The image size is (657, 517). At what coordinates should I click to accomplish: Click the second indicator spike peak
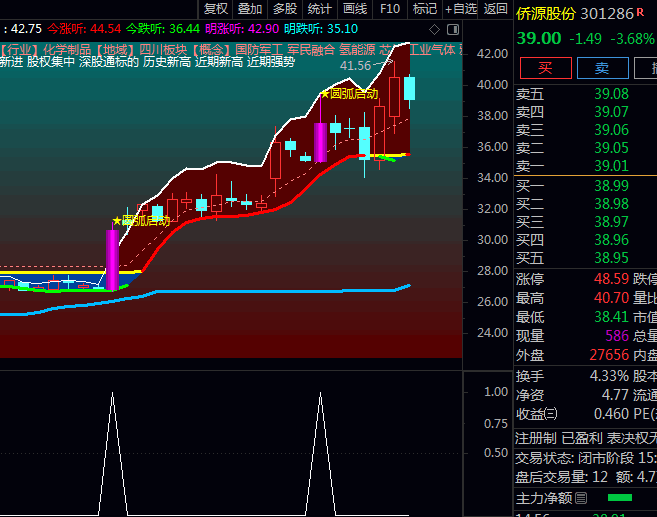click(321, 393)
